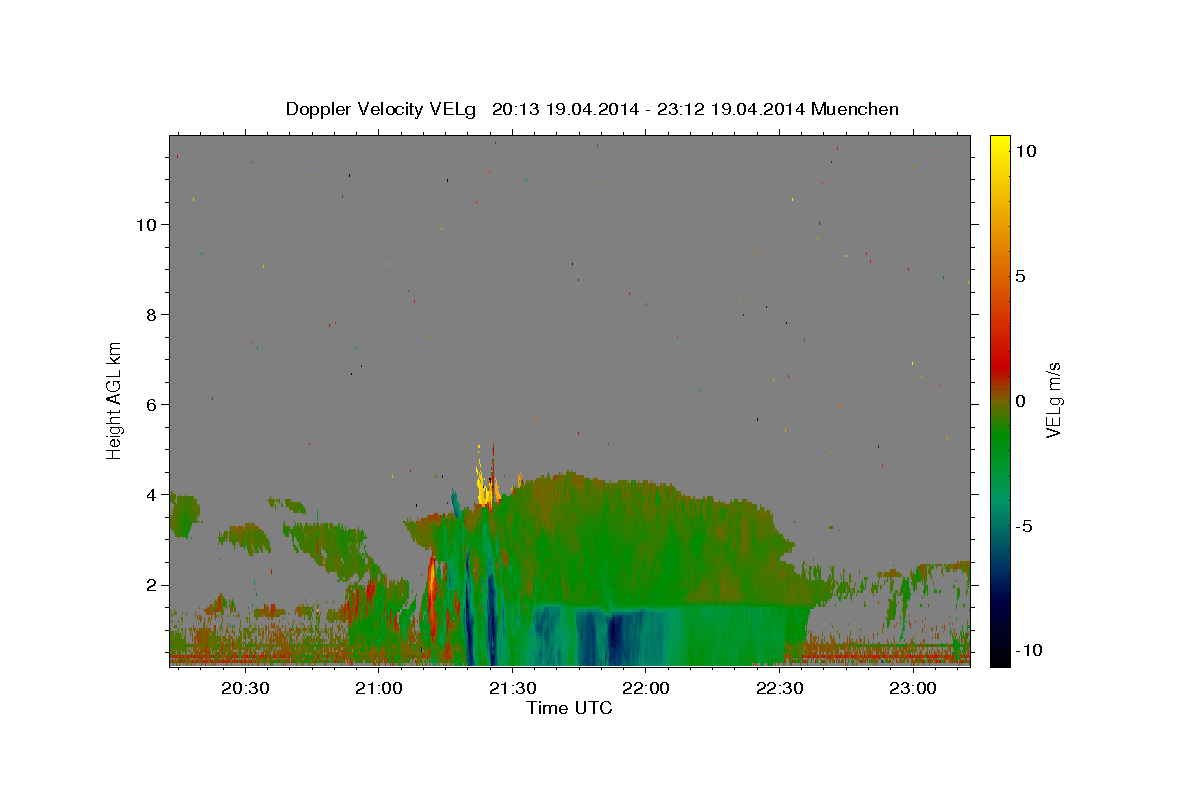
Task: Click the colorbar value 0 label
Action: [x=1021, y=401]
